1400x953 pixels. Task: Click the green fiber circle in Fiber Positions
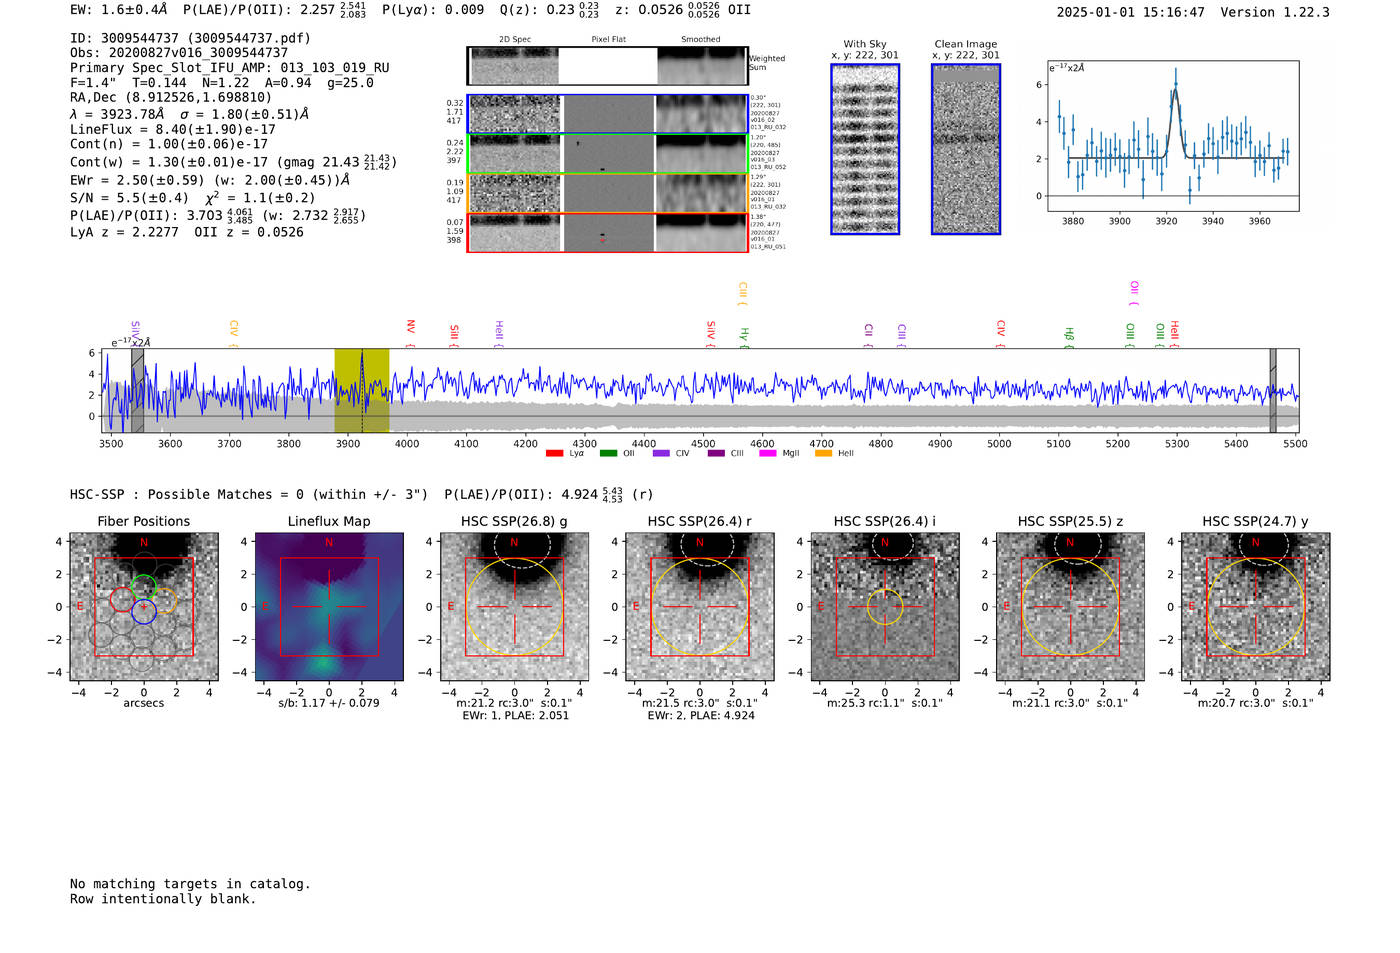(144, 587)
